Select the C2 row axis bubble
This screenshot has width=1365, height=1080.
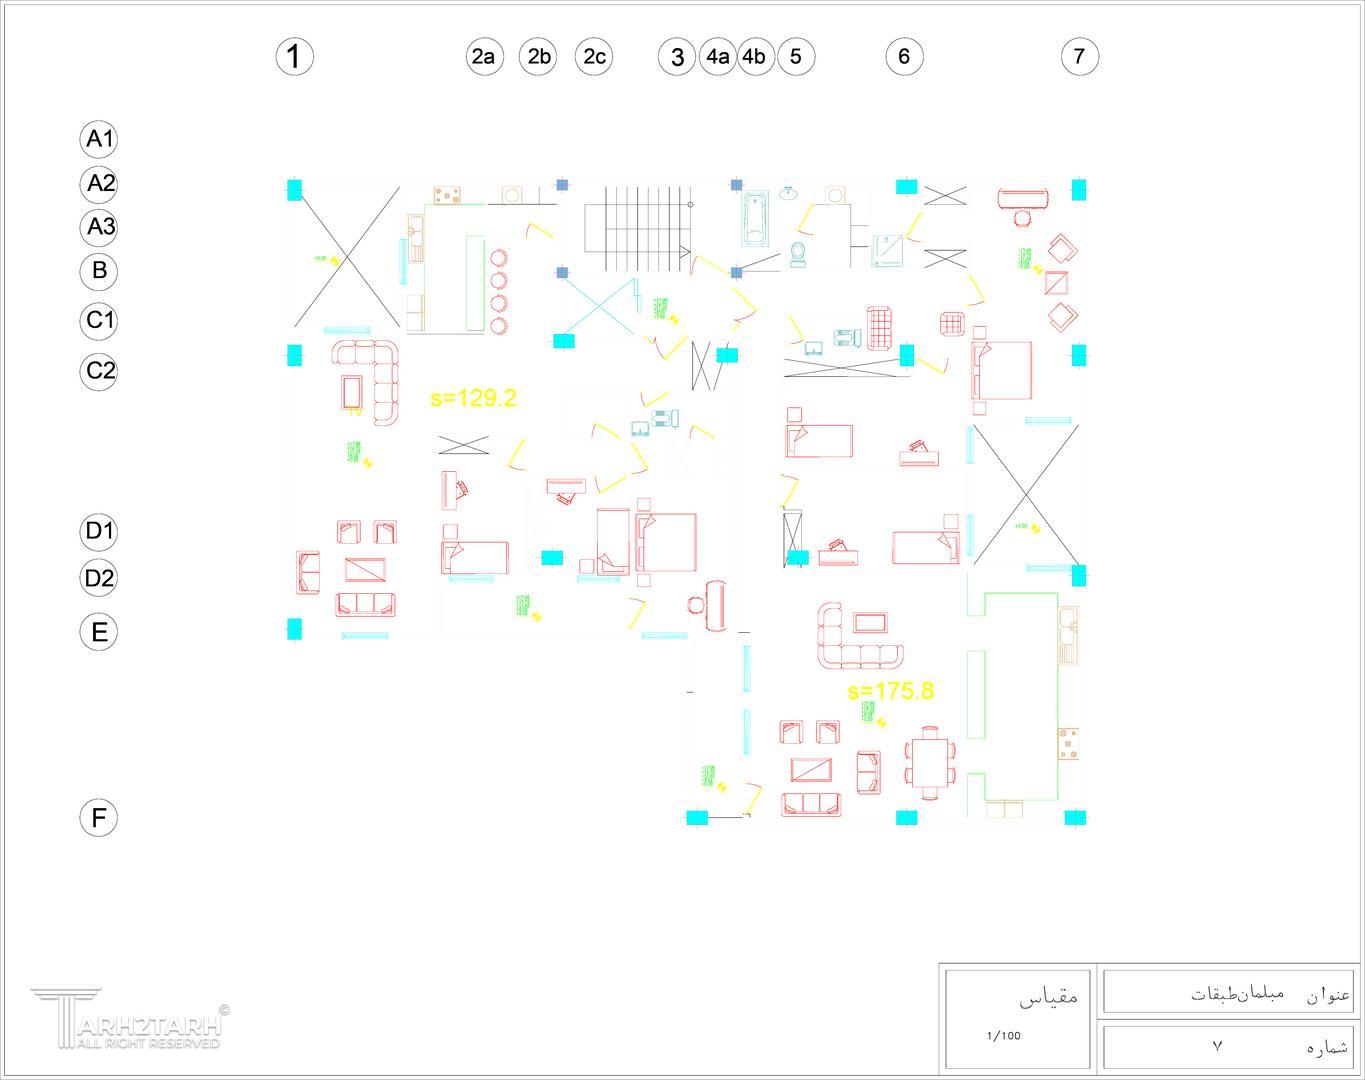pos(99,371)
